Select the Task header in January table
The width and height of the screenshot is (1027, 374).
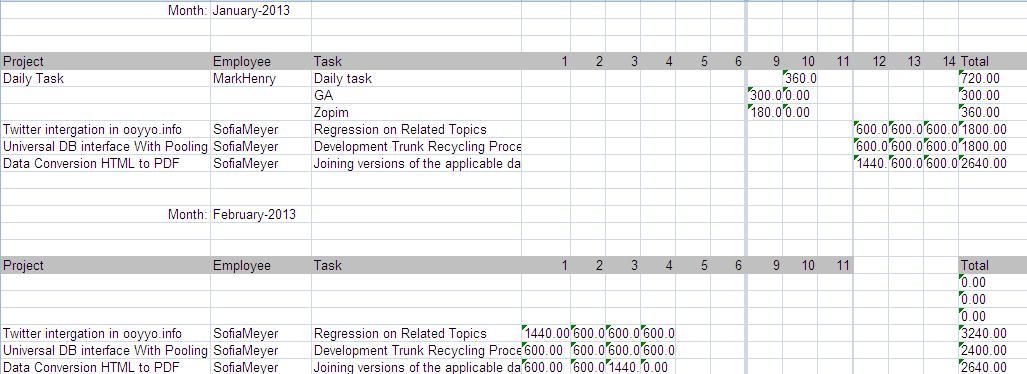click(x=416, y=62)
